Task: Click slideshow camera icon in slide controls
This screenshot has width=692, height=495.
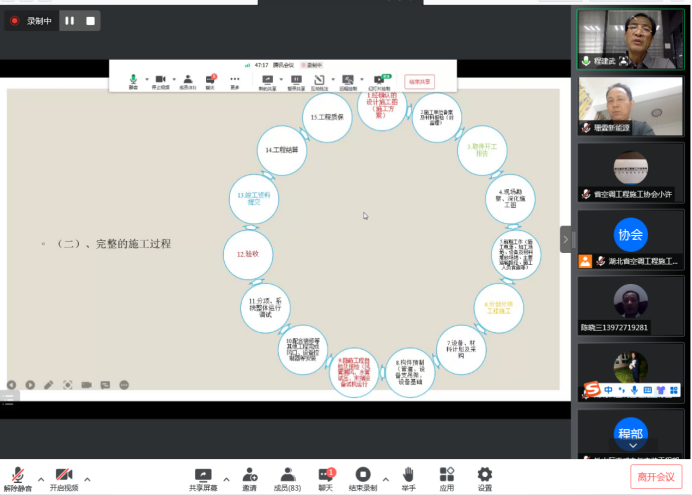Action: (86, 385)
